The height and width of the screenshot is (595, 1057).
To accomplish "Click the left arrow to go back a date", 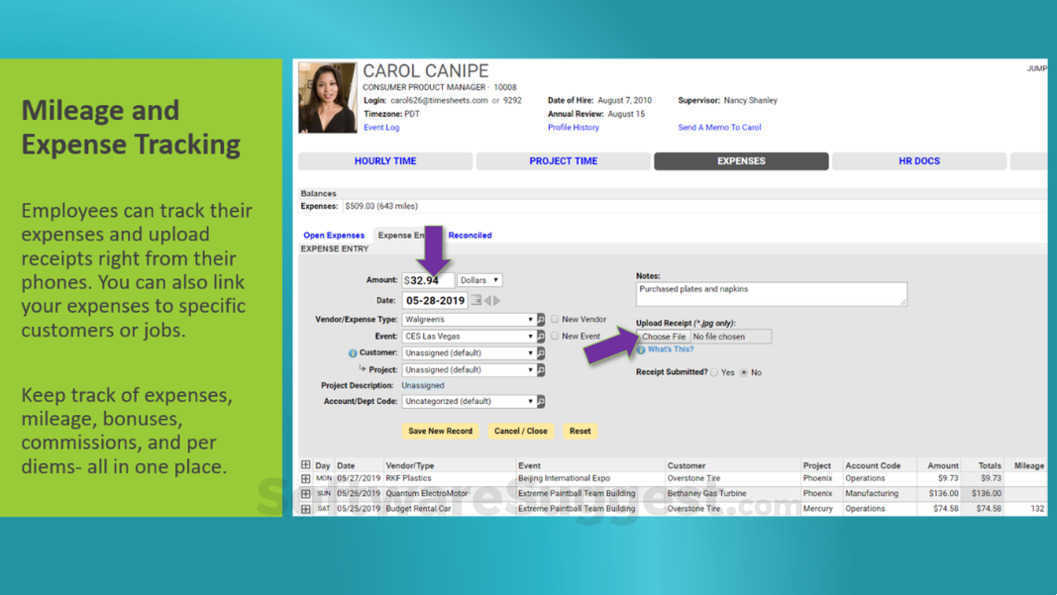I will [x=489, y=299].
